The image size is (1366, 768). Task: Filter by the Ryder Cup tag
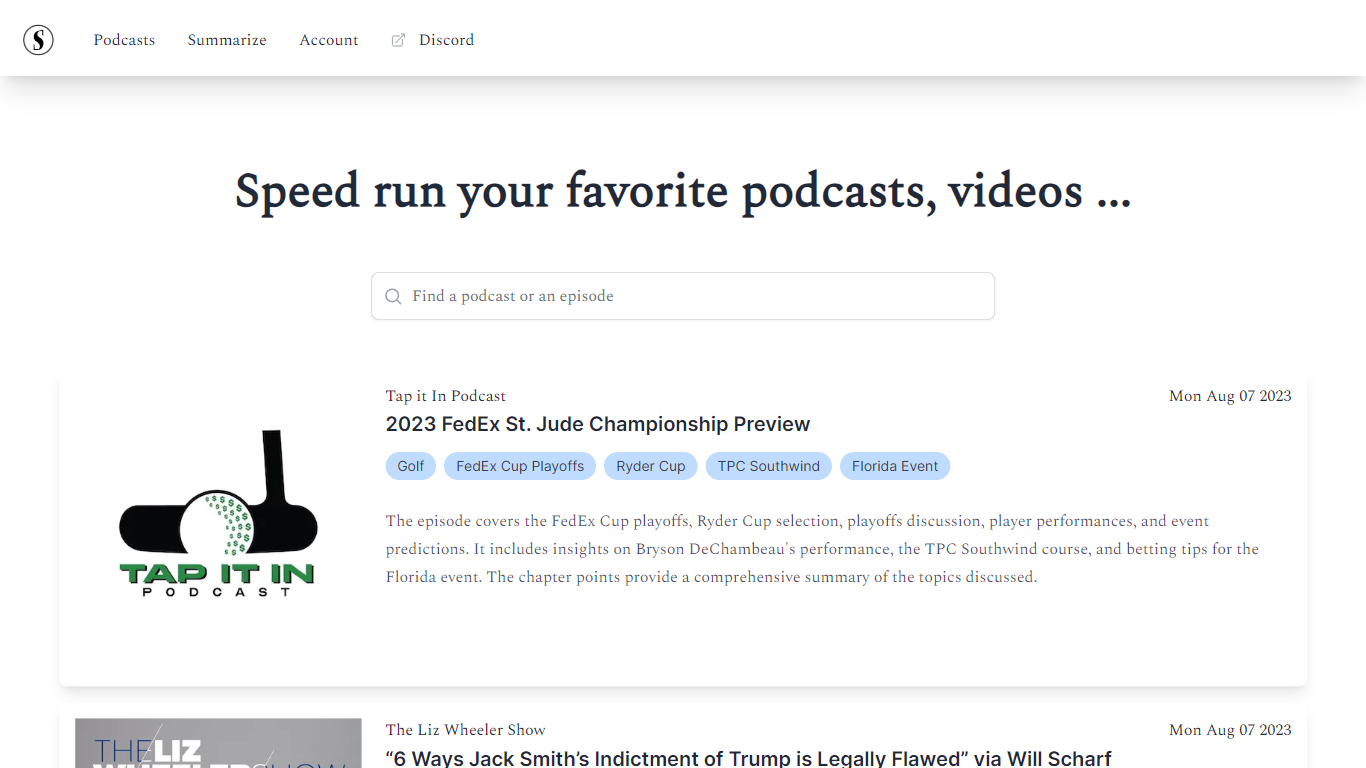click(651, 466)
